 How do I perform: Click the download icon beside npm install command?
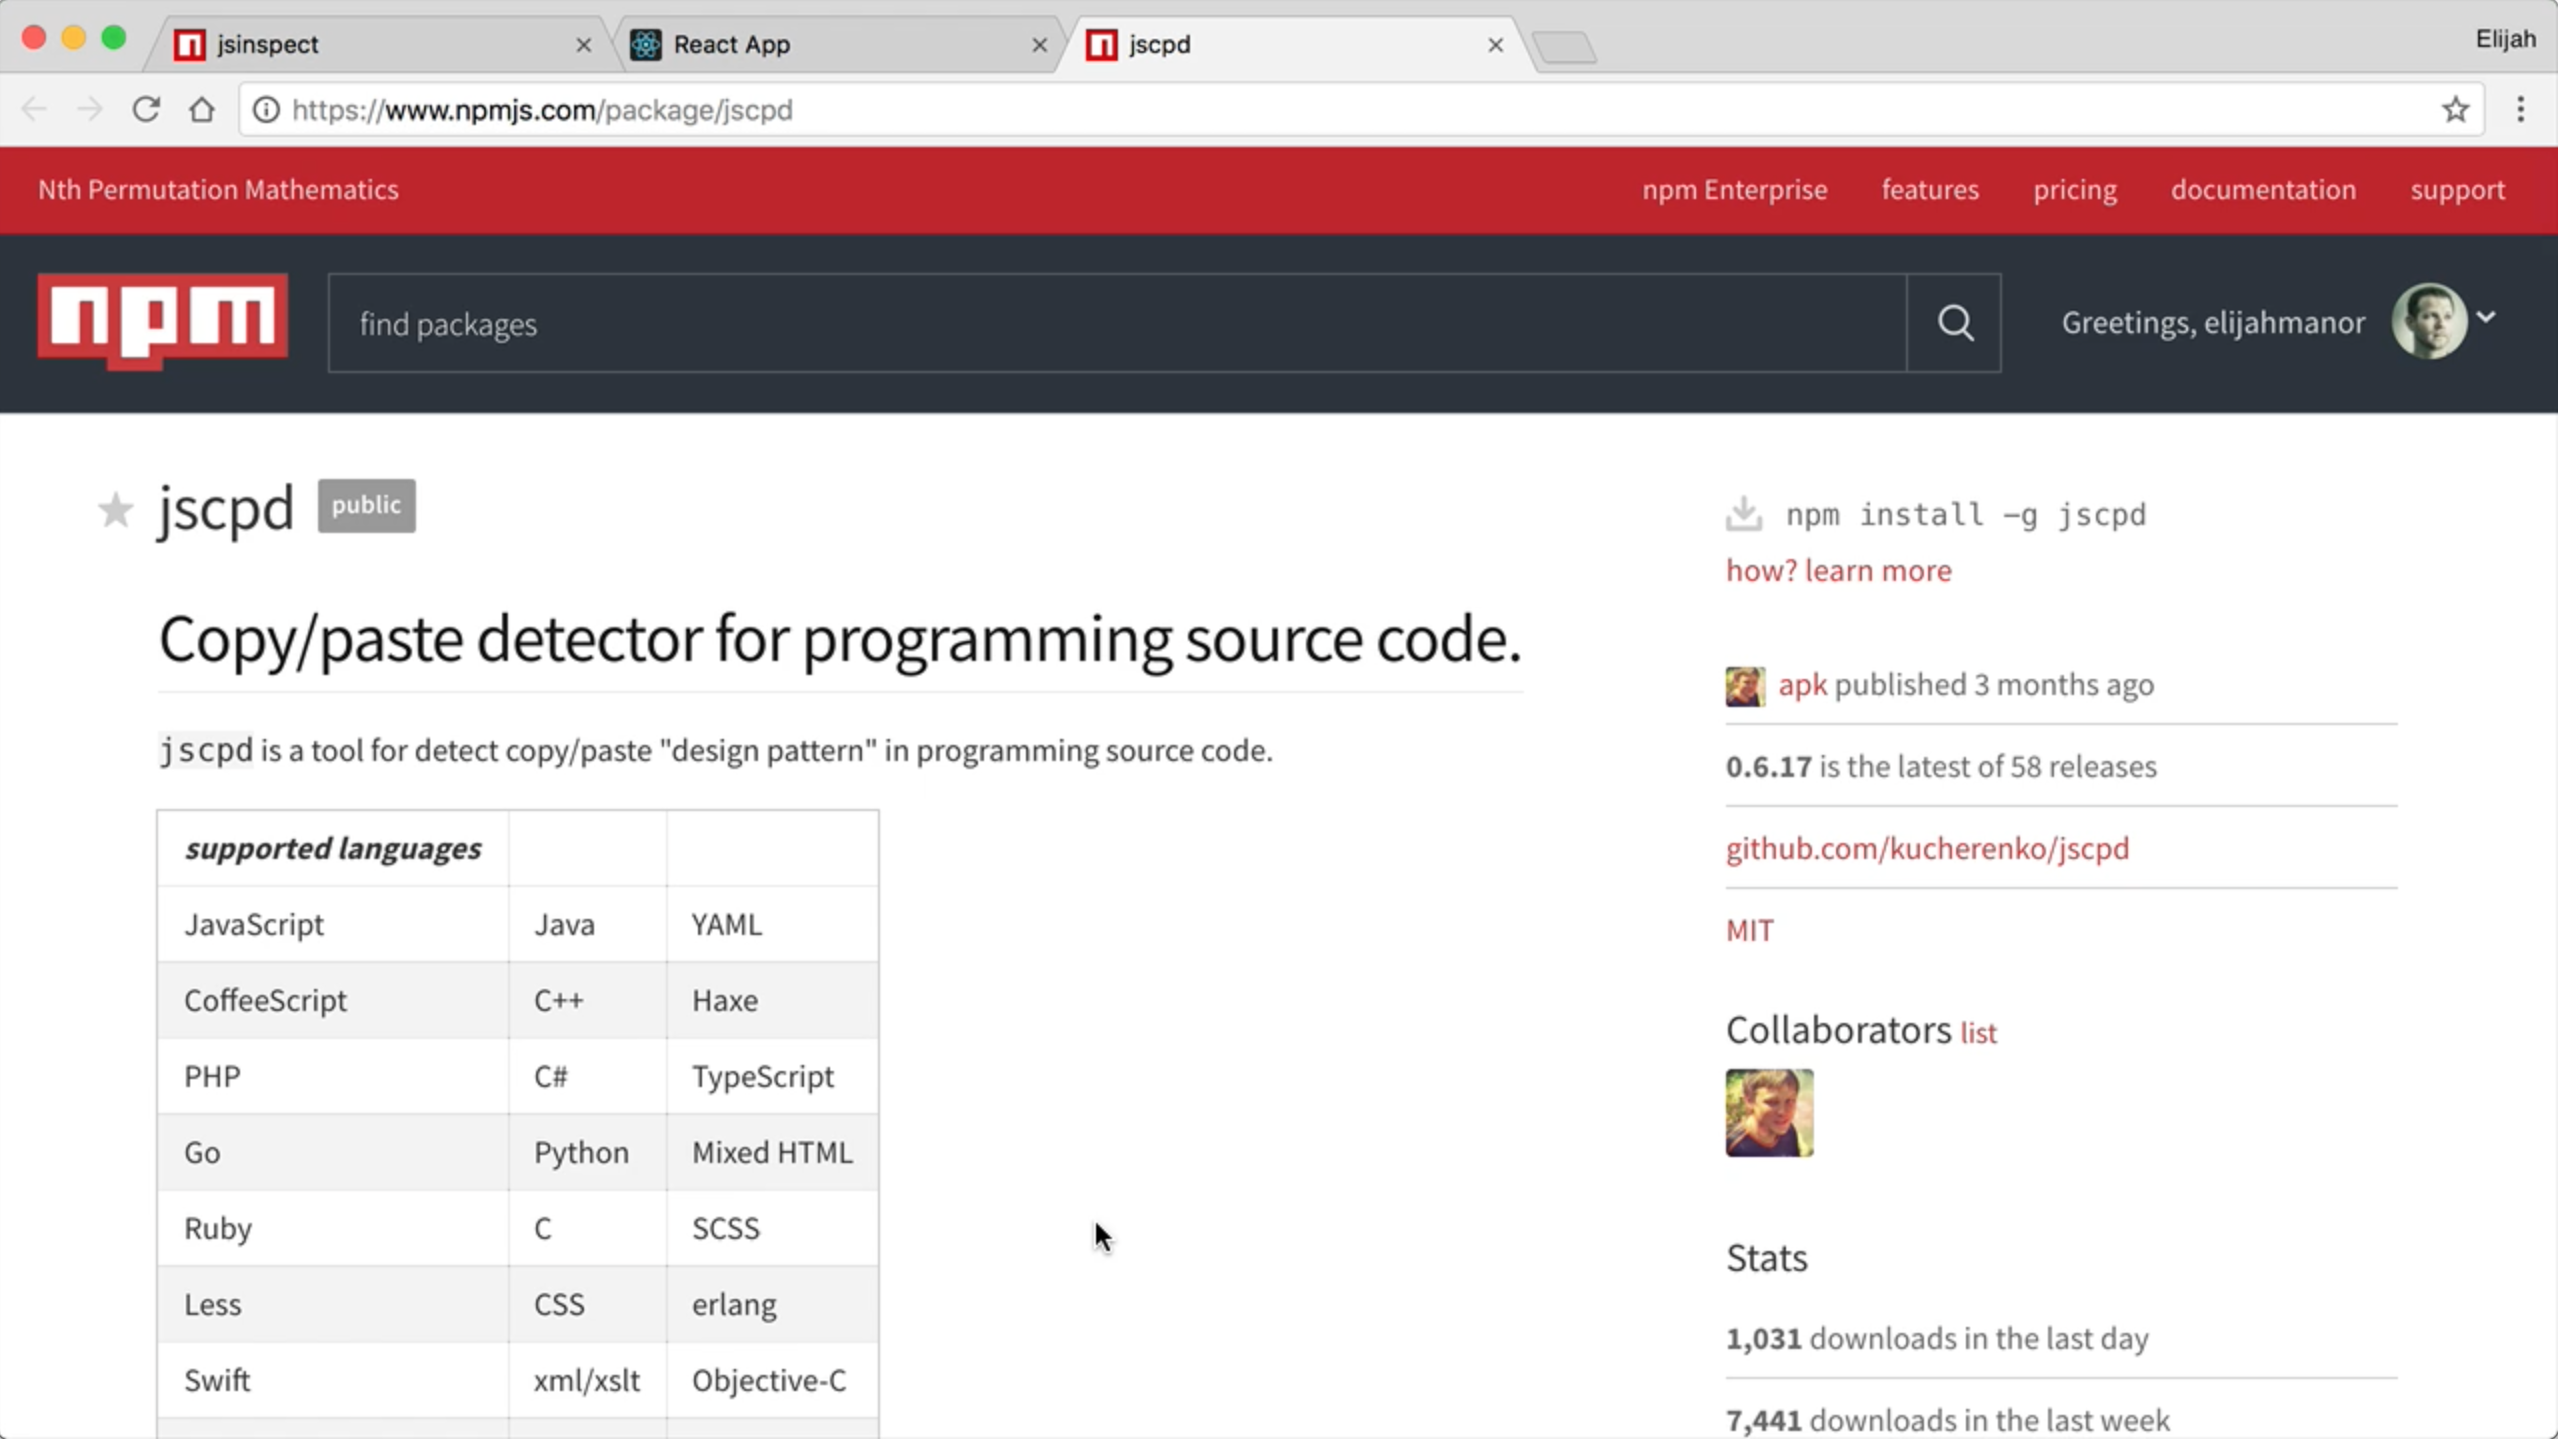[x=1744, y=513]
